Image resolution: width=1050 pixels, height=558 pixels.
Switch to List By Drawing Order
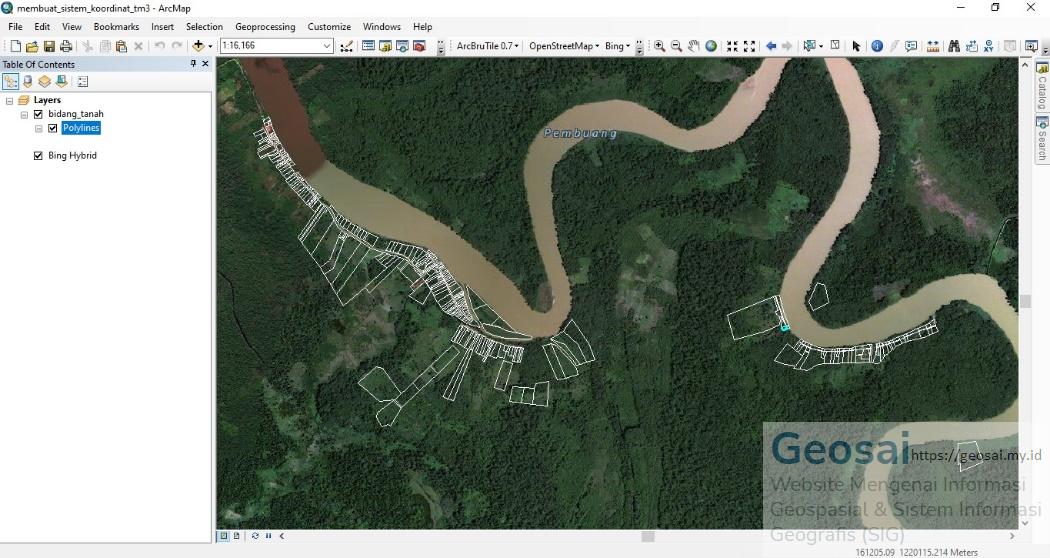11,82
